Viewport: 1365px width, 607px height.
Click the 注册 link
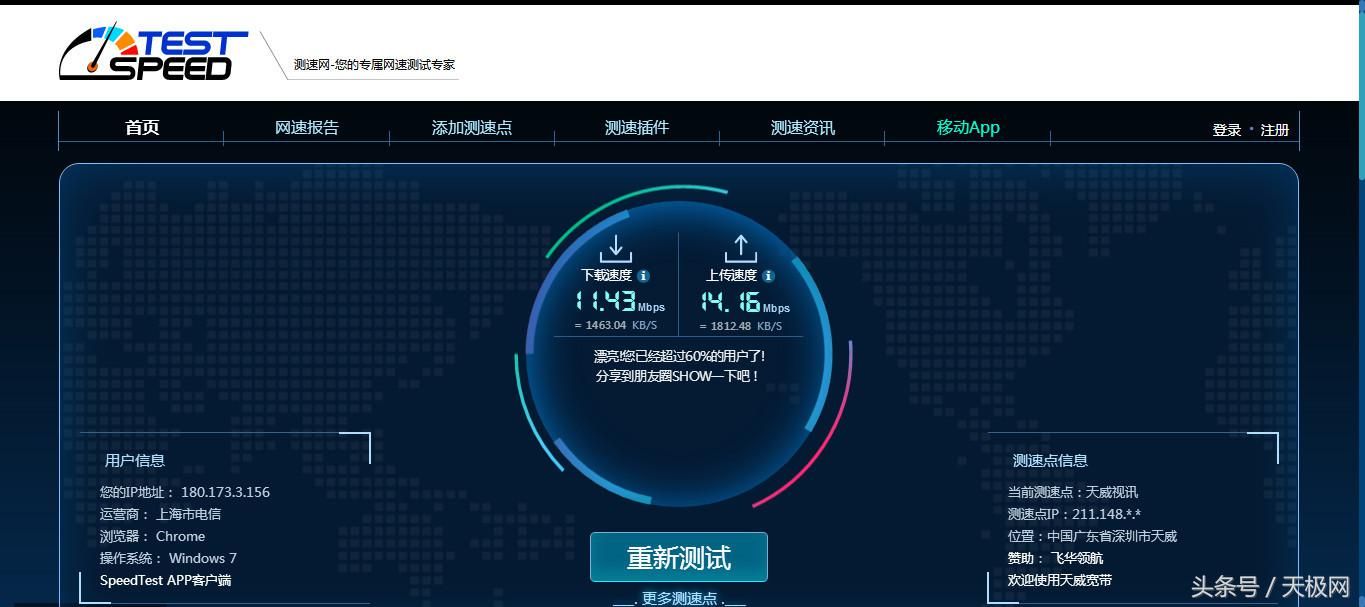click(x=1275, y=130)
